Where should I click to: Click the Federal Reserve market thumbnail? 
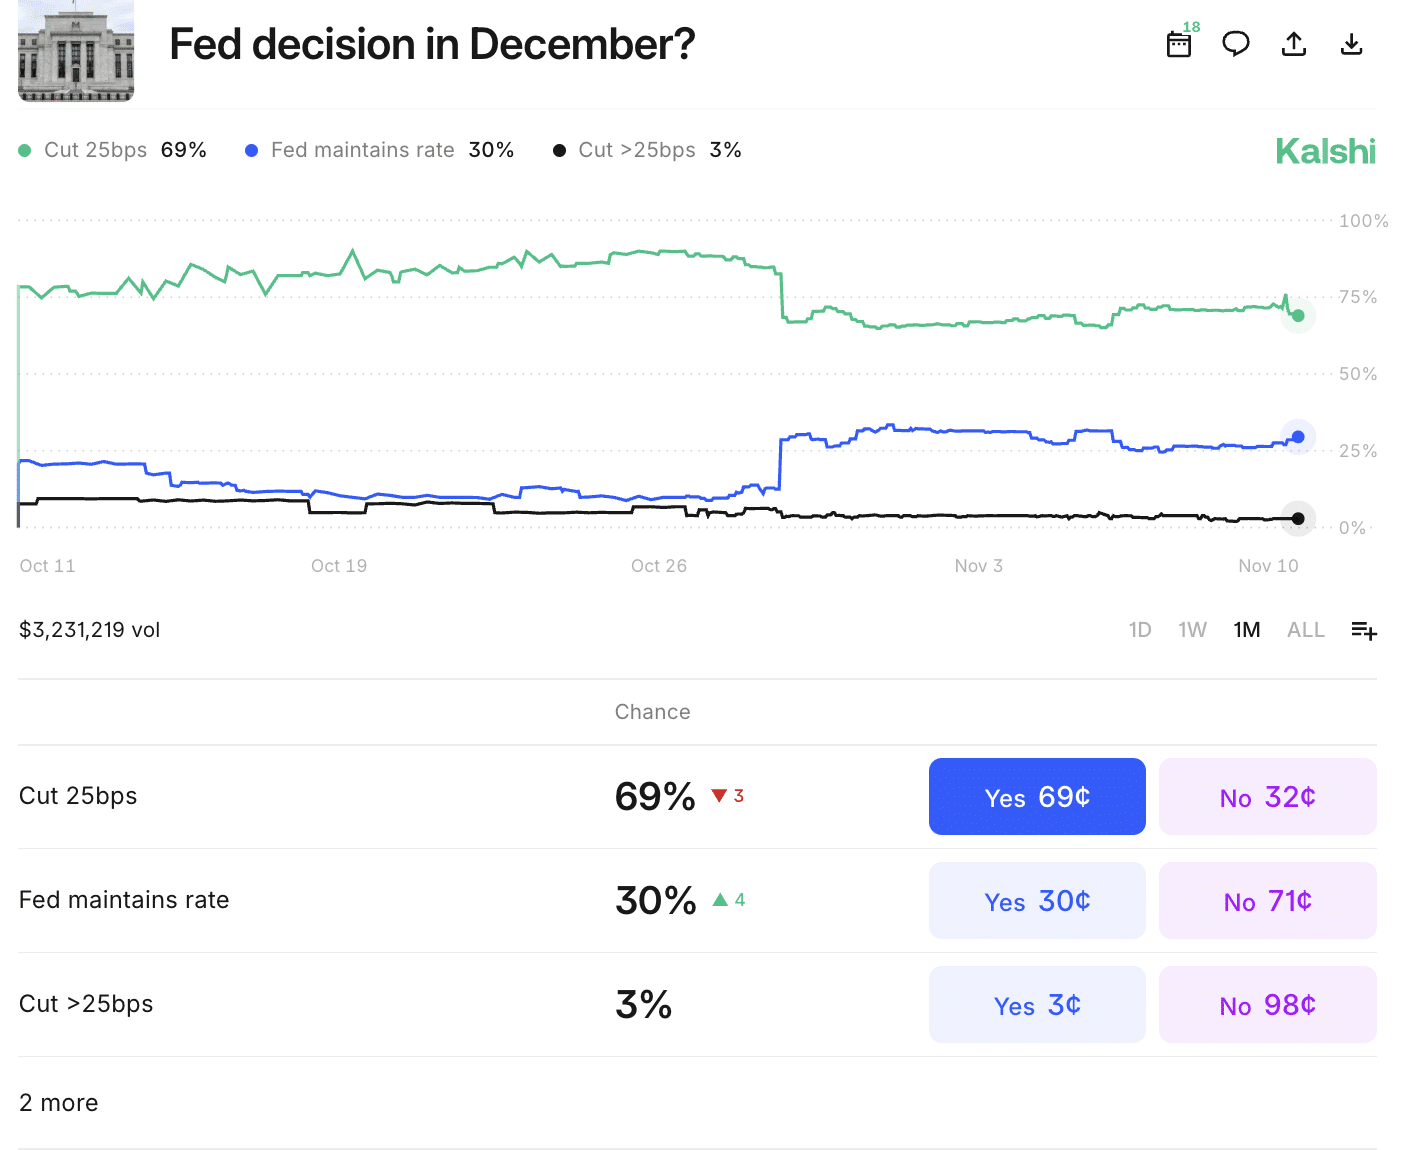pos(75,51)
